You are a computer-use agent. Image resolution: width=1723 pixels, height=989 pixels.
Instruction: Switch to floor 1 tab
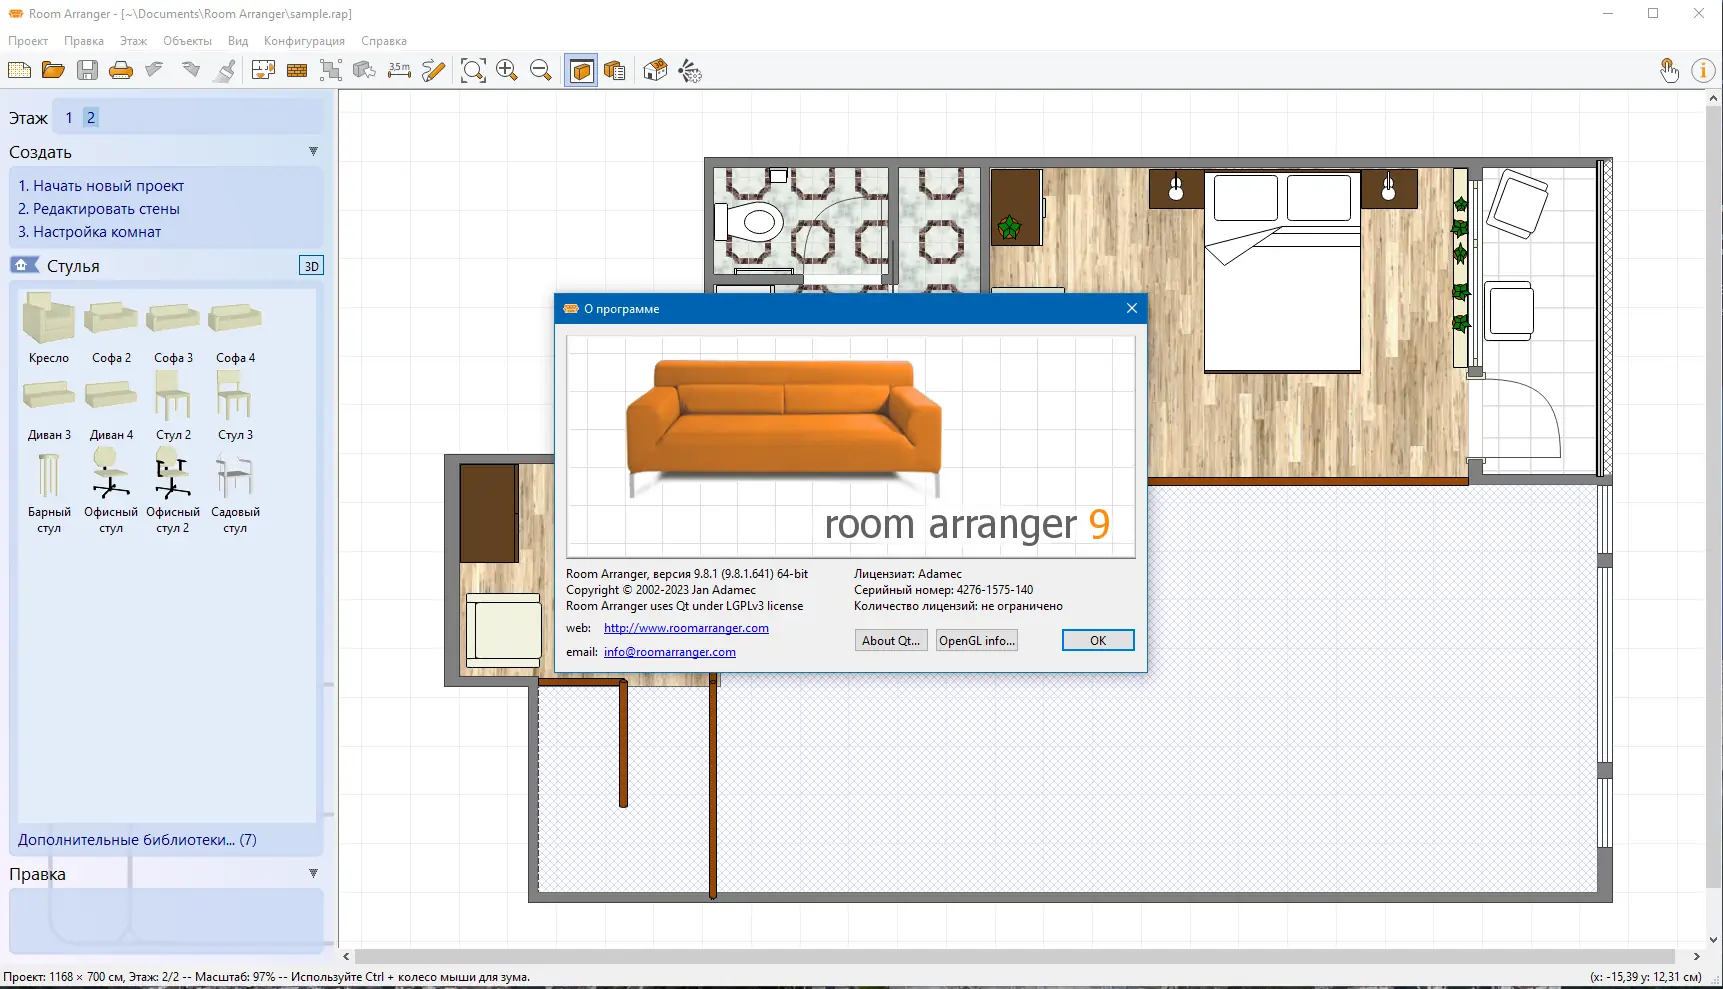coord(69,117)
